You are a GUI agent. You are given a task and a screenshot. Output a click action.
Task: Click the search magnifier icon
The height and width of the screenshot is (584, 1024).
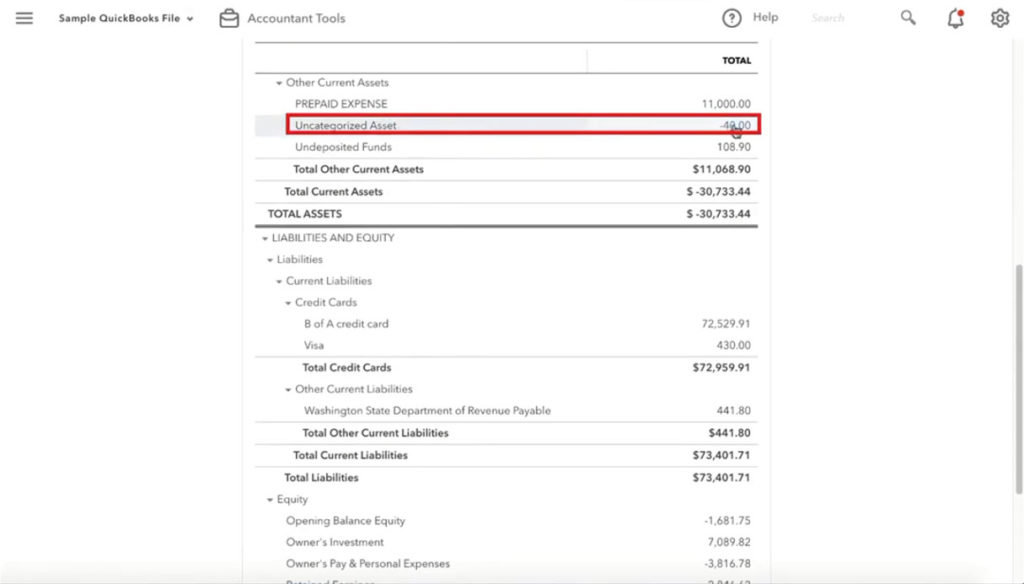[x=907, y=17]
